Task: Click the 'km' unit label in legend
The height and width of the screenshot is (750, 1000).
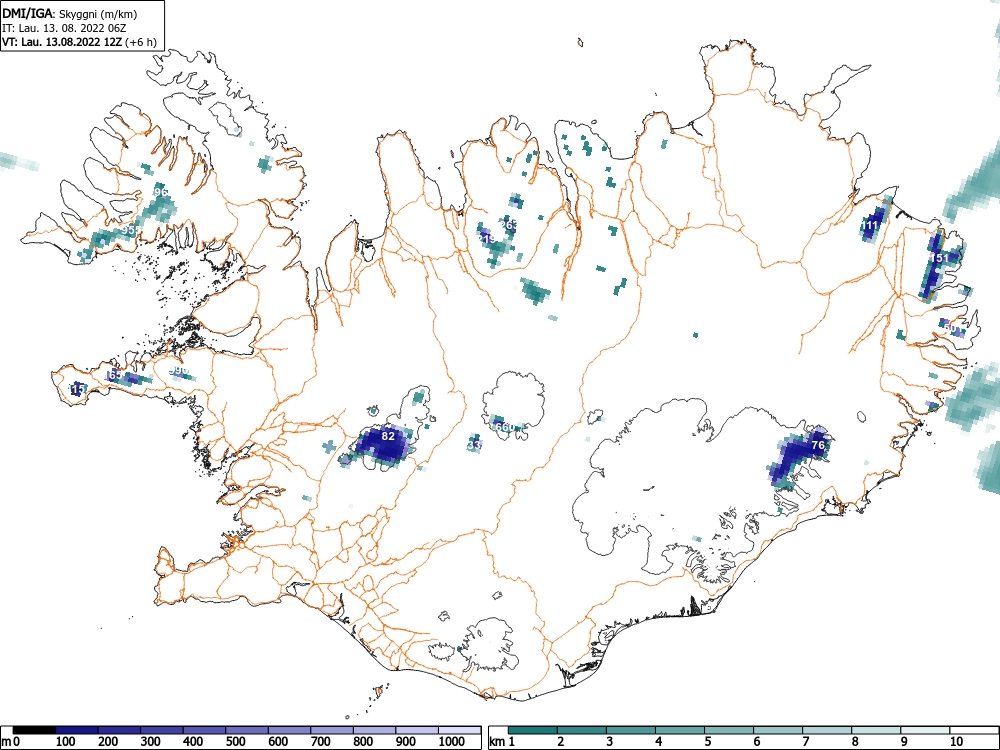Action: [x=498, y=742]
